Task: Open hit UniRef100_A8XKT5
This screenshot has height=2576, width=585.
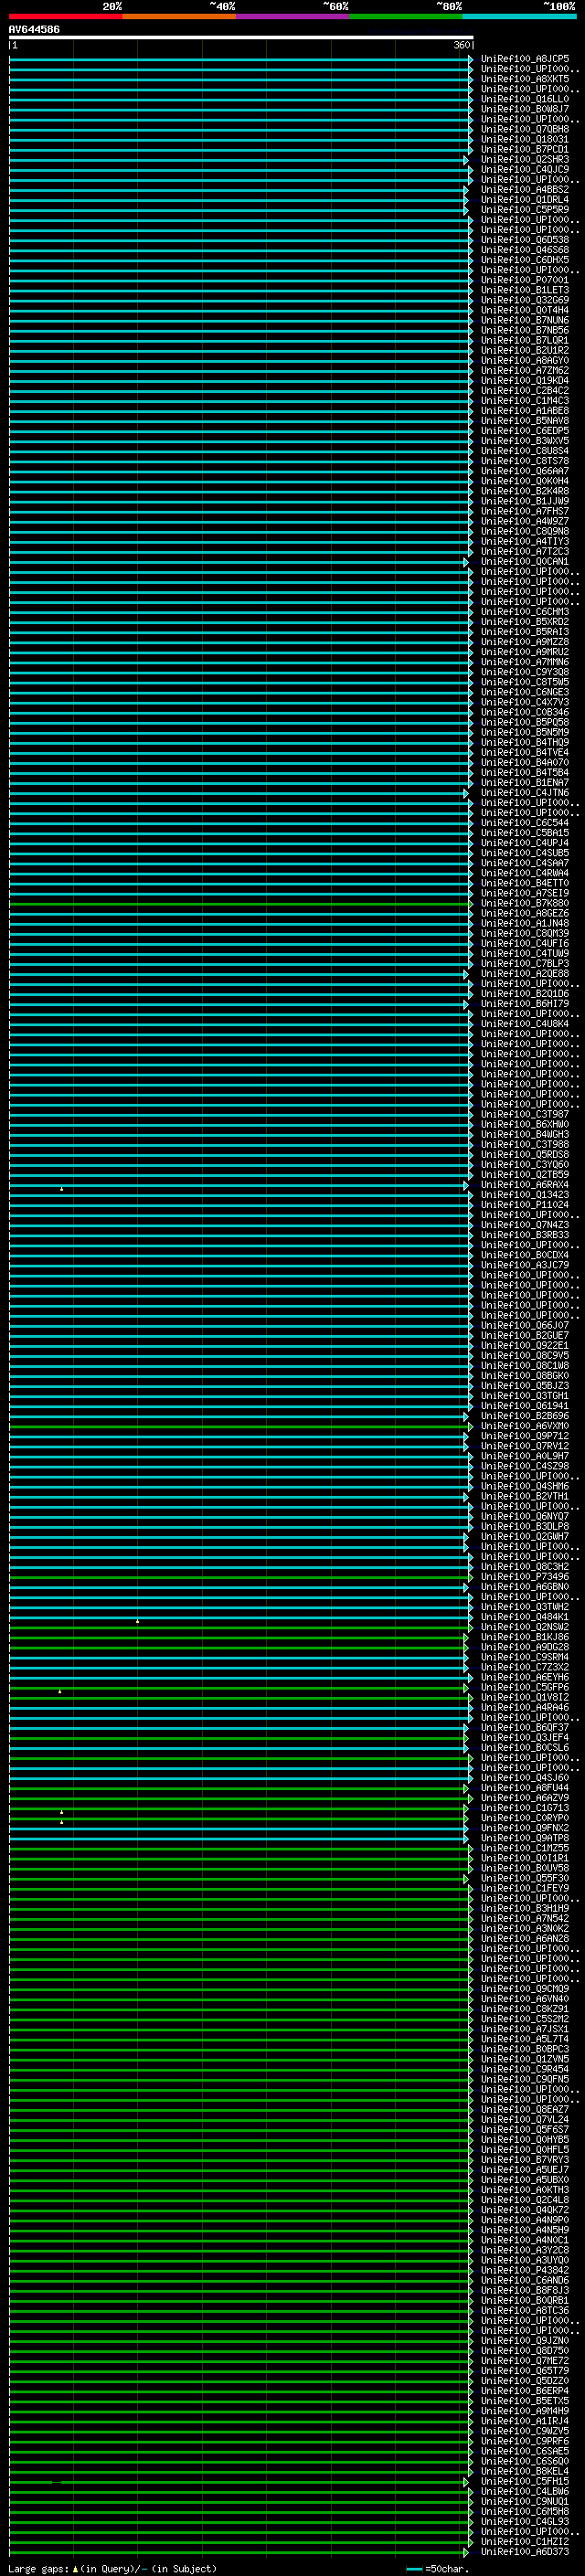Action: click(525, 79)
